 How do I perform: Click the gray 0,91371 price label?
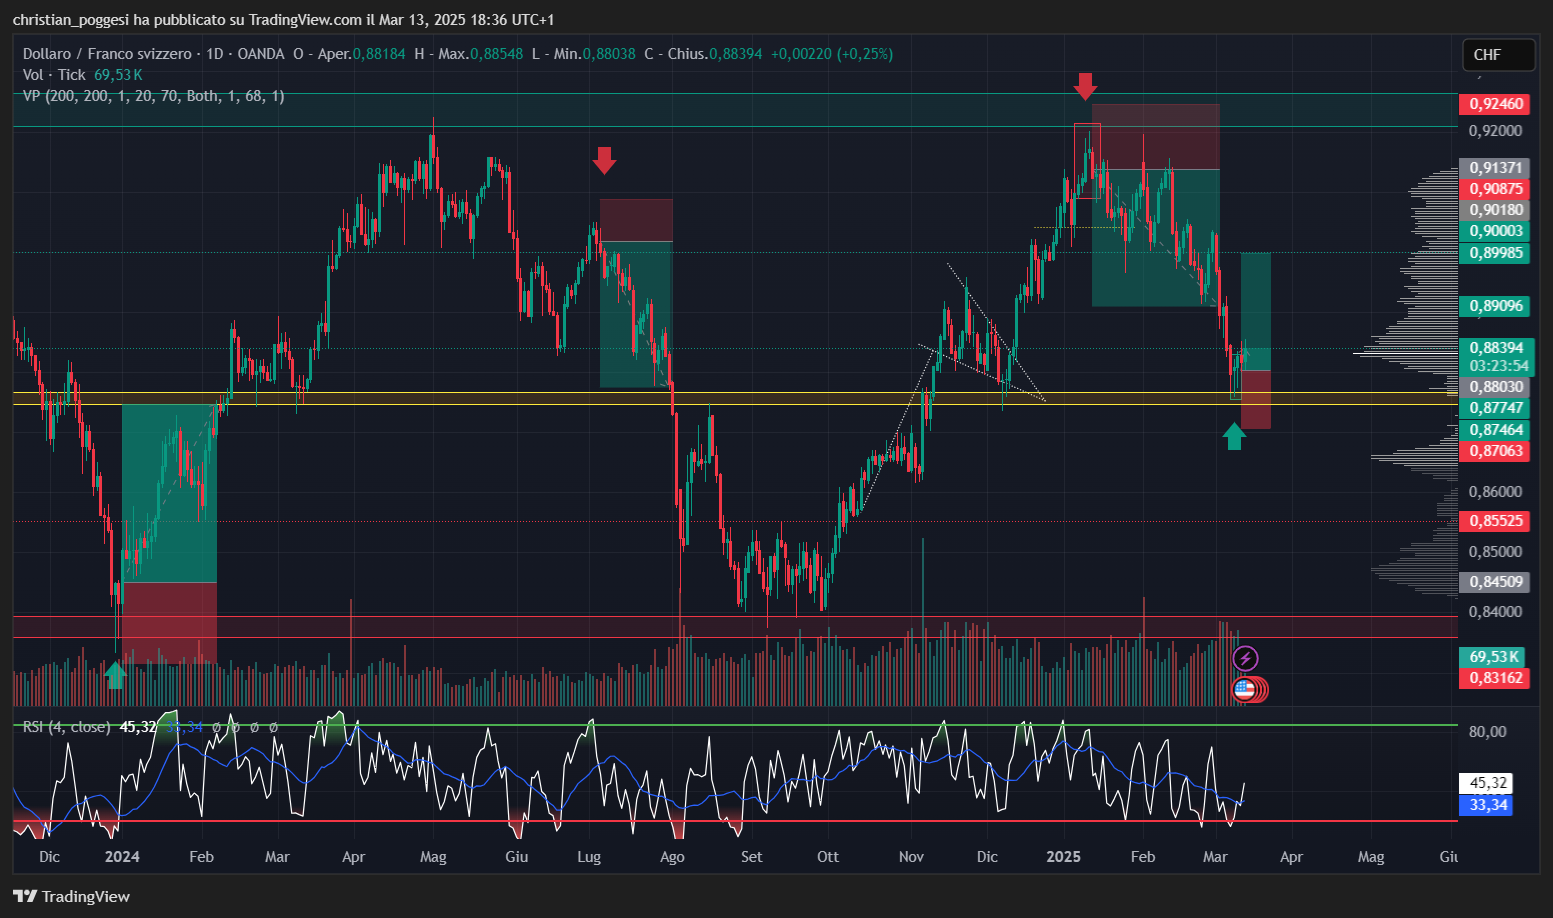coord(1496,168)
